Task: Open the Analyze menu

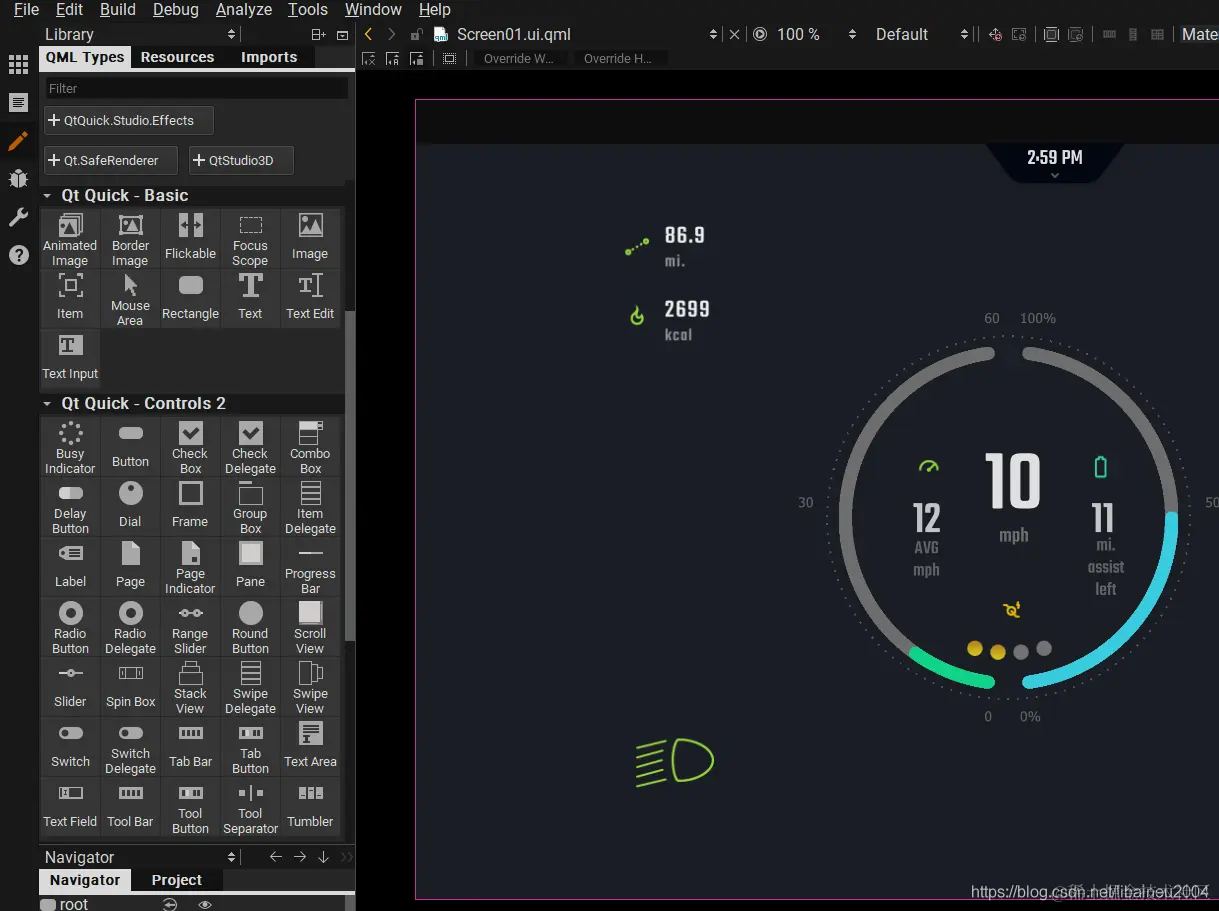Action: 244,9
